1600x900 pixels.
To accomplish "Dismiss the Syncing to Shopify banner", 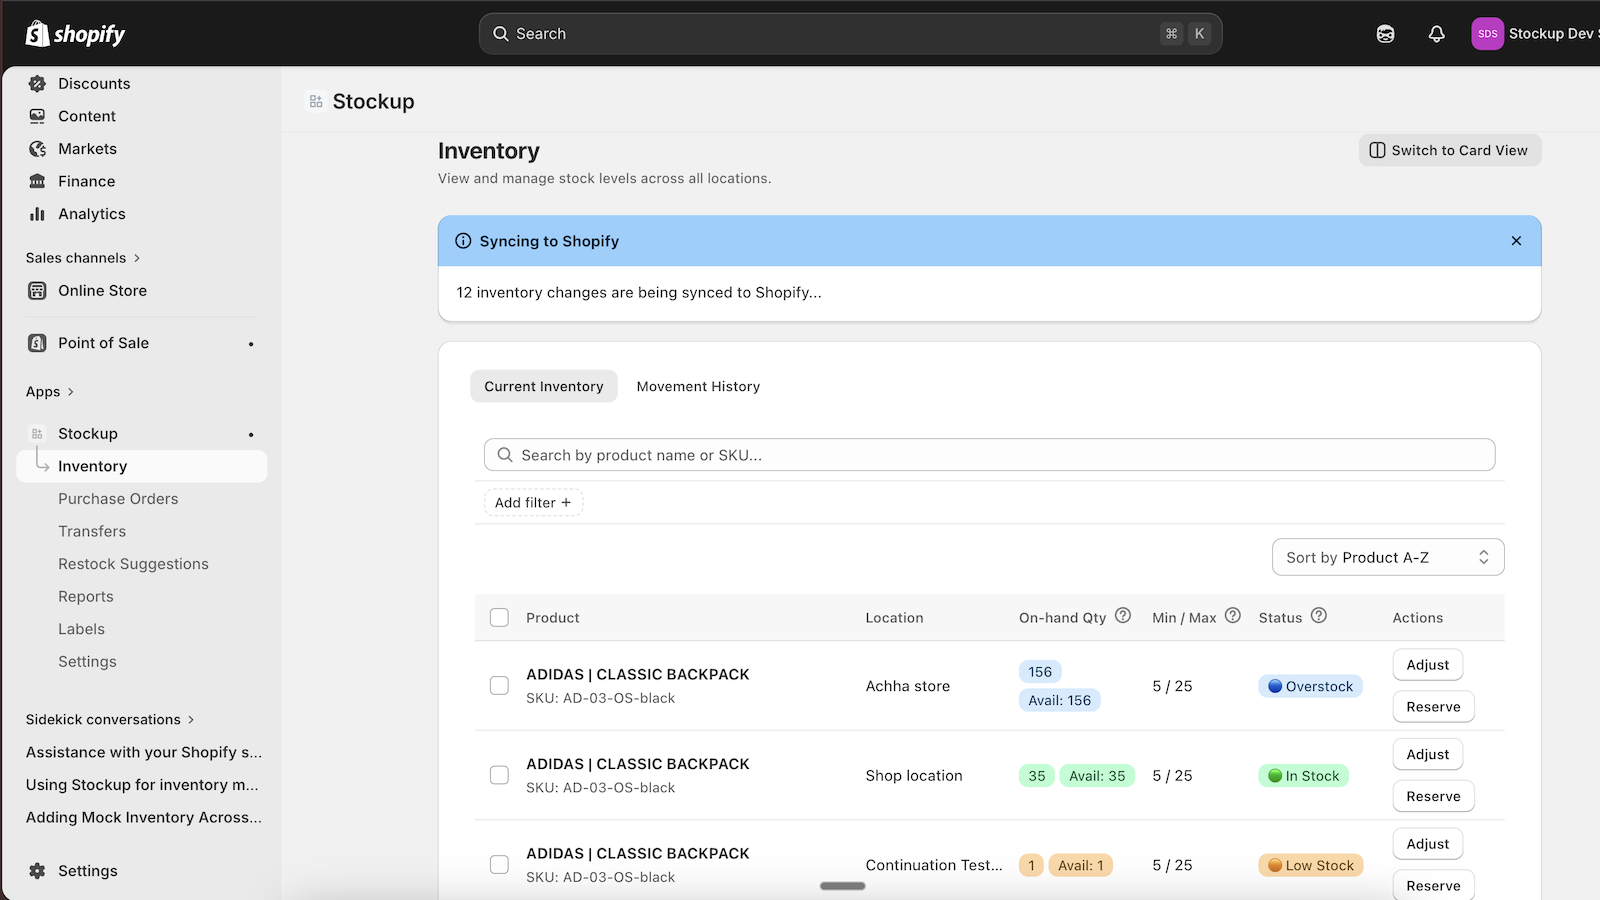I will point(1516,241).
